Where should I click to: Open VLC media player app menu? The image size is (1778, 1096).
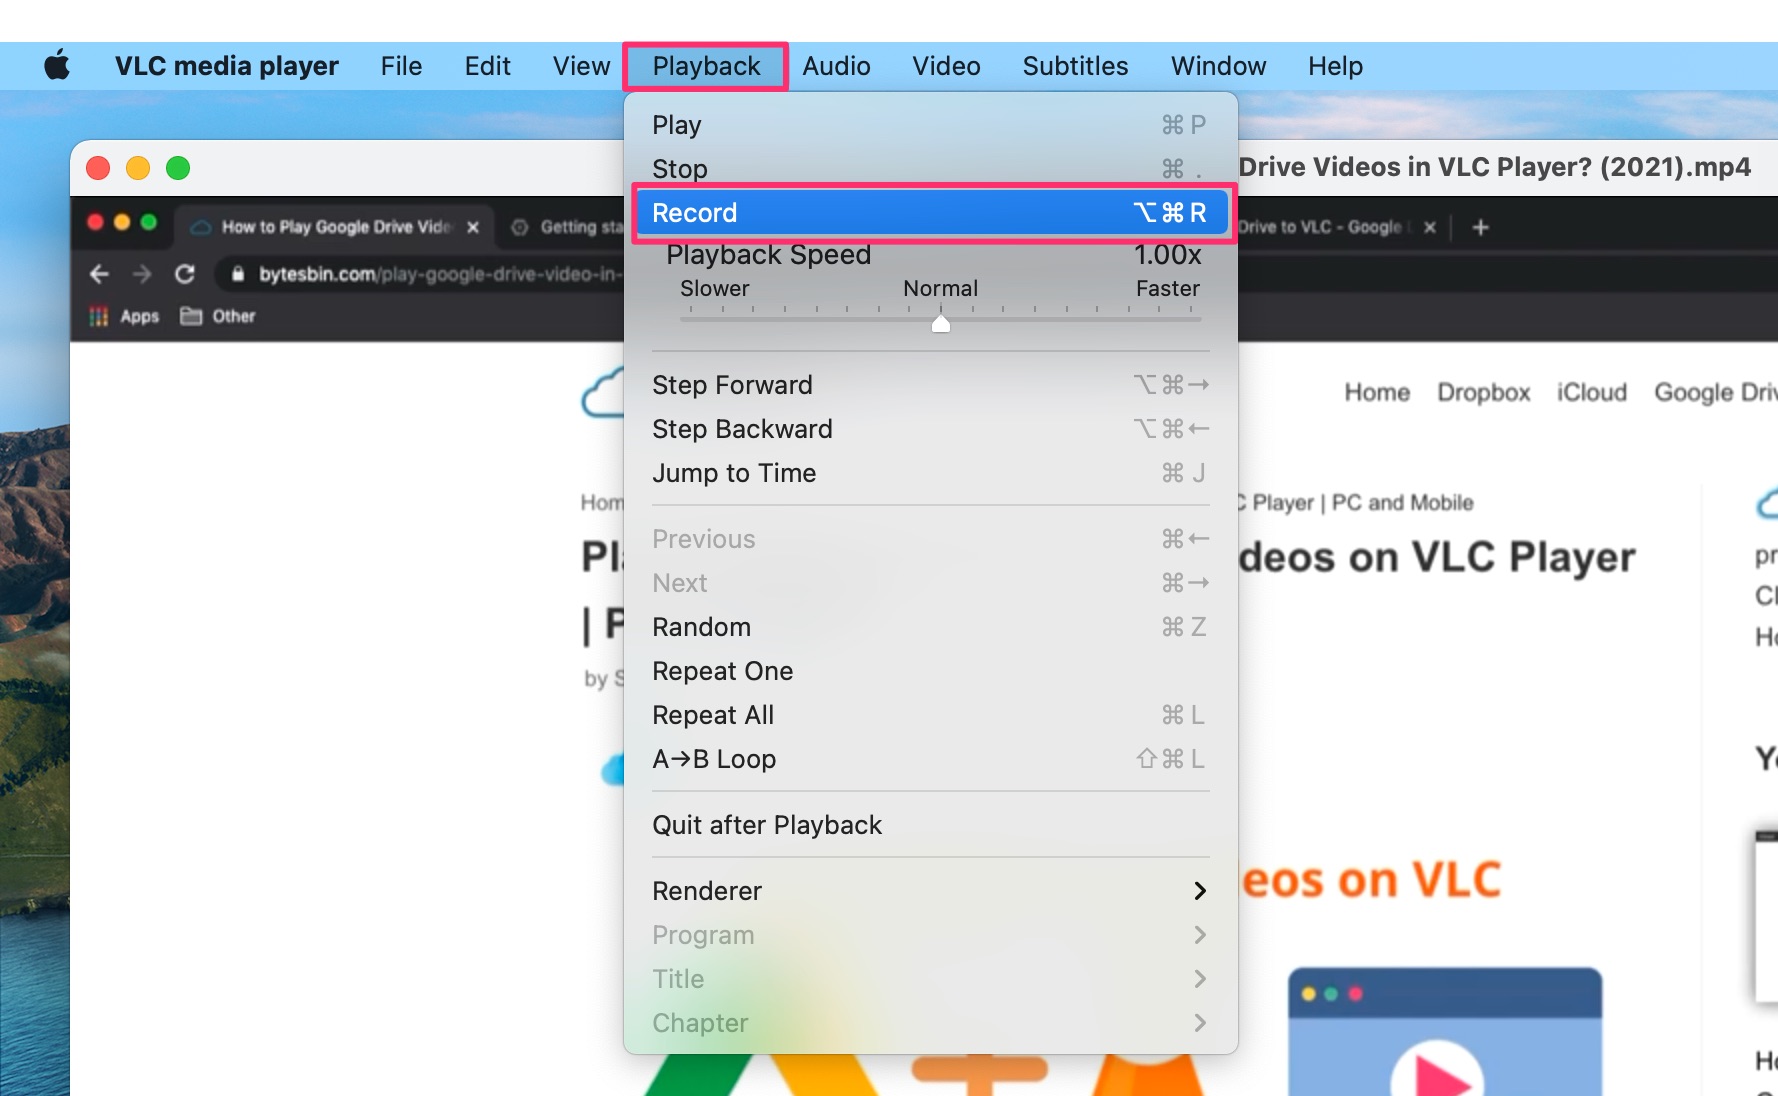[x=226, y=66]
